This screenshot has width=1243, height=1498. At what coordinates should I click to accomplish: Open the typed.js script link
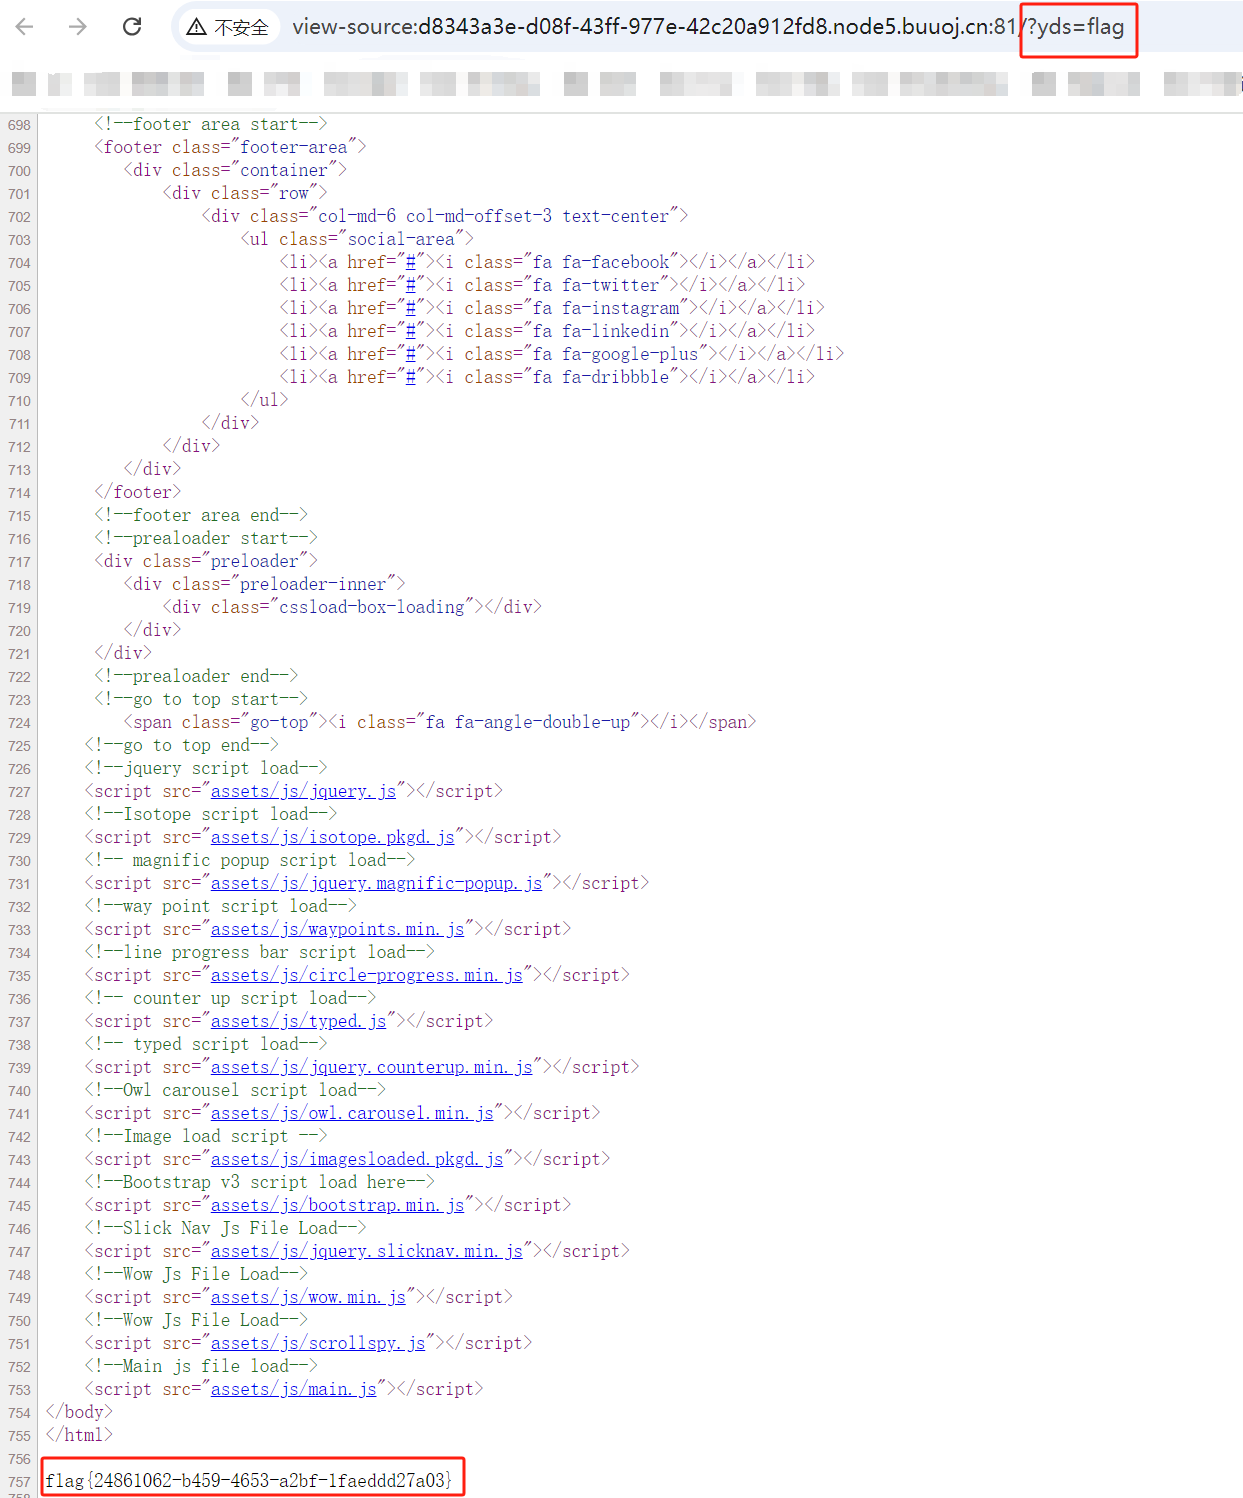pos(298,1021)
